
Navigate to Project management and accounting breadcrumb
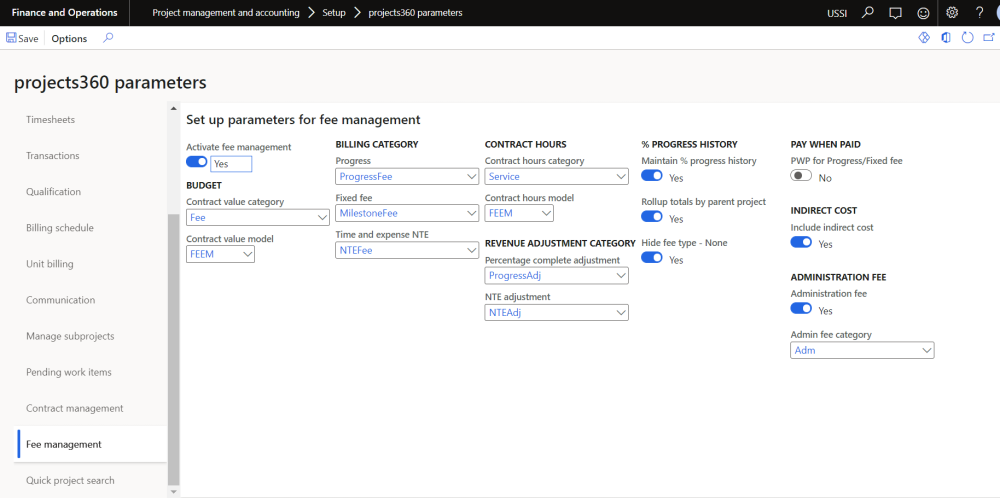[x=225, y=13]
